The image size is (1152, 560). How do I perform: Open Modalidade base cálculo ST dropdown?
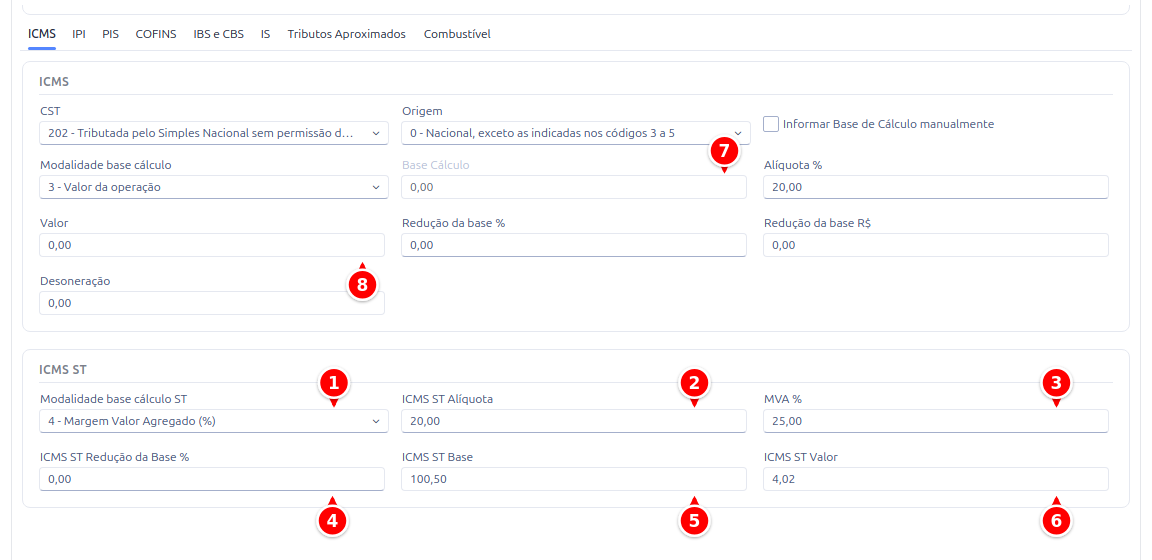[x=214, y=421]
